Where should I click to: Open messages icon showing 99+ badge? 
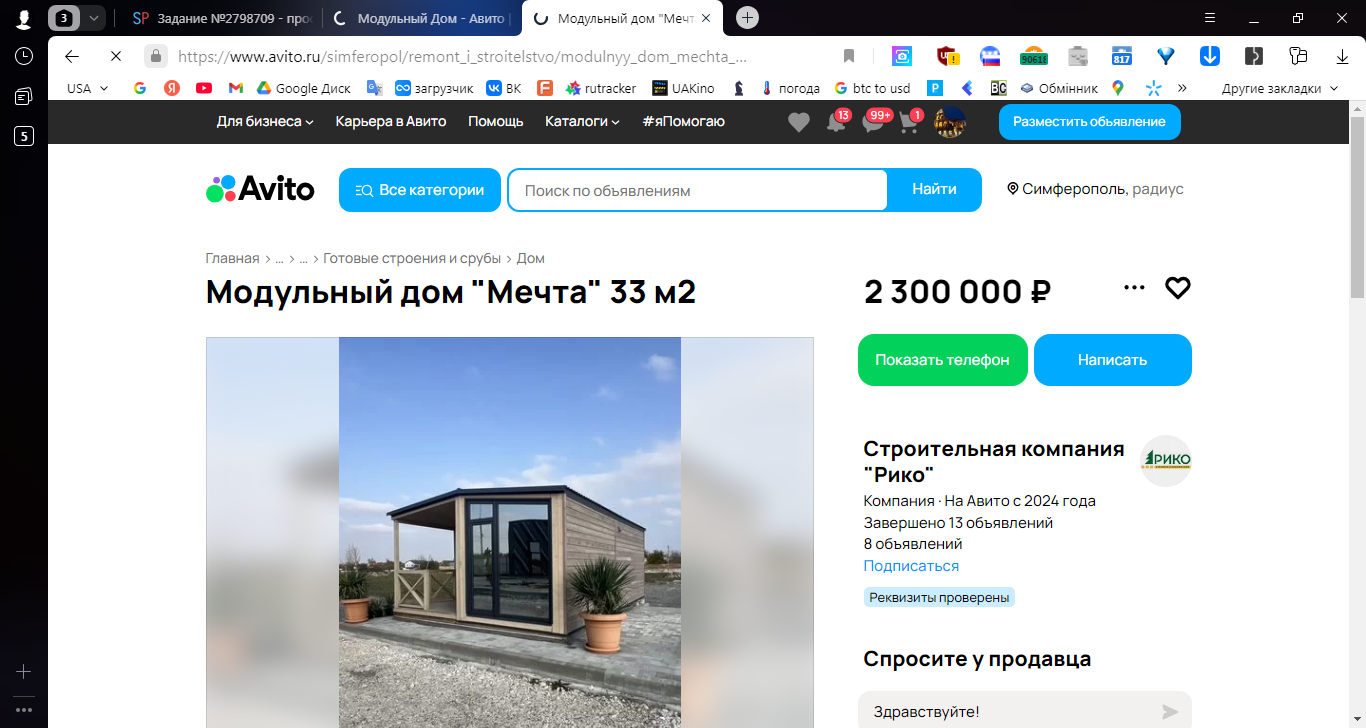(873, 122)
